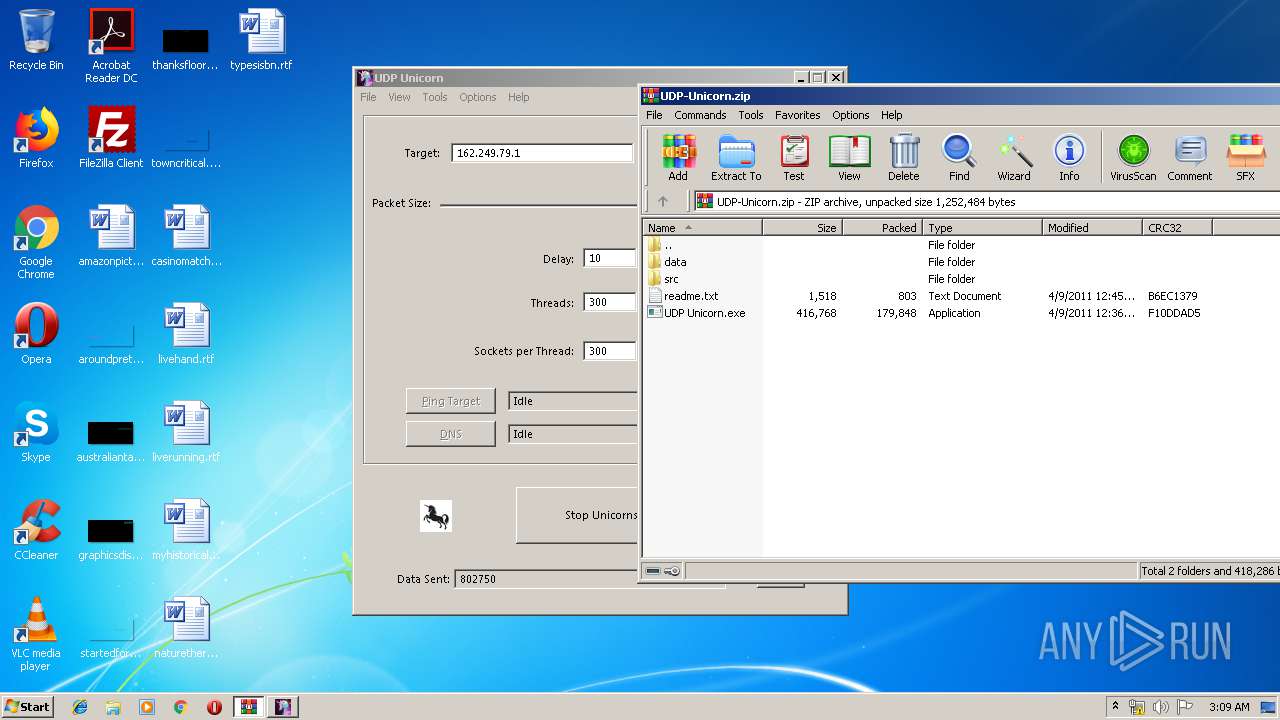Open Google Chrome desktop shortcut
The image size is (1280, 720).
pyautogui.click(x=36, y=242)
